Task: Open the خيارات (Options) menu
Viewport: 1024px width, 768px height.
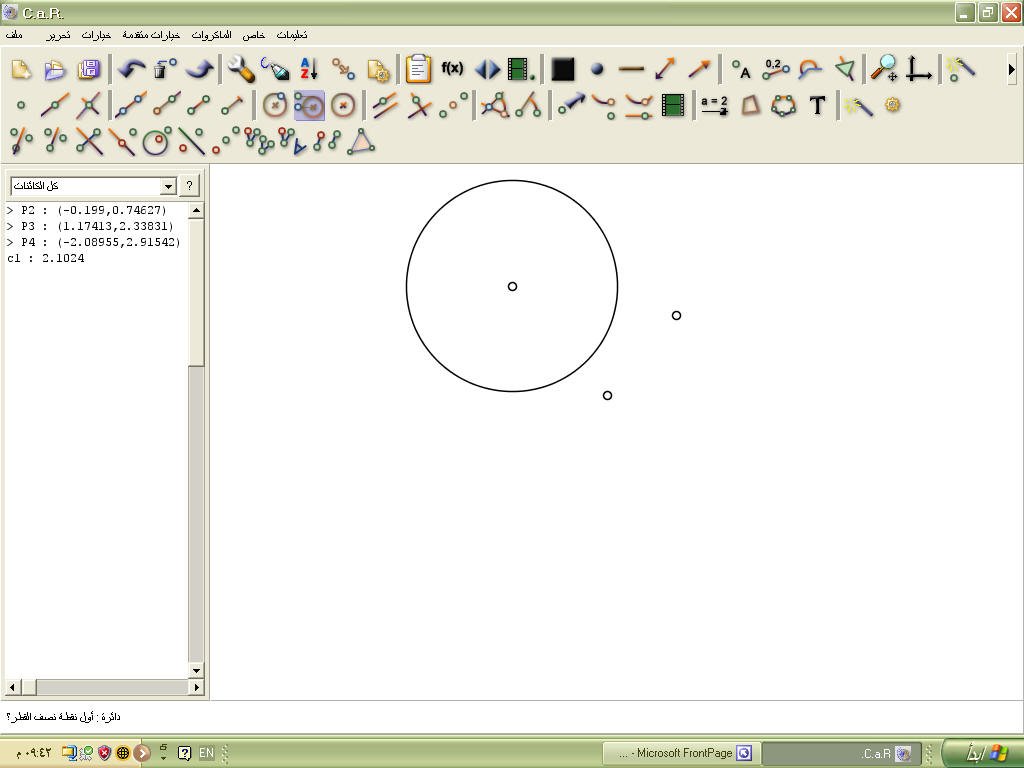Action: (96, 35)
